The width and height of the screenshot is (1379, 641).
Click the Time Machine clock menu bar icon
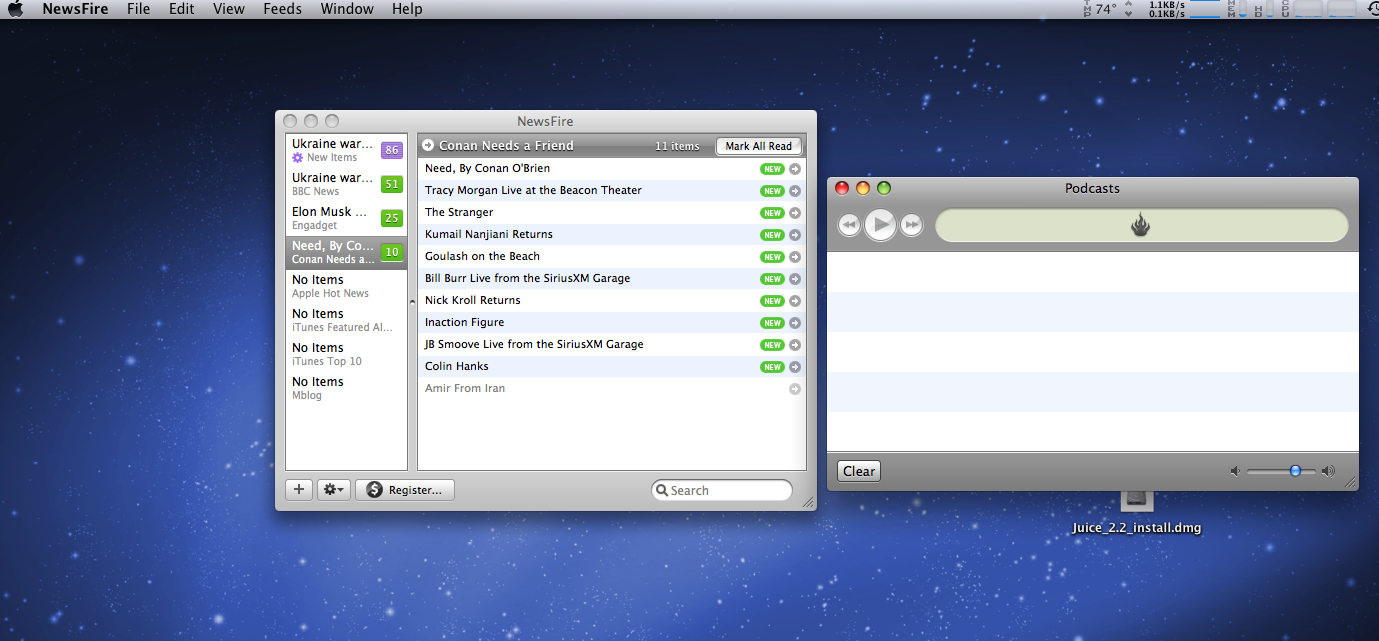(x=1372, y=9)
